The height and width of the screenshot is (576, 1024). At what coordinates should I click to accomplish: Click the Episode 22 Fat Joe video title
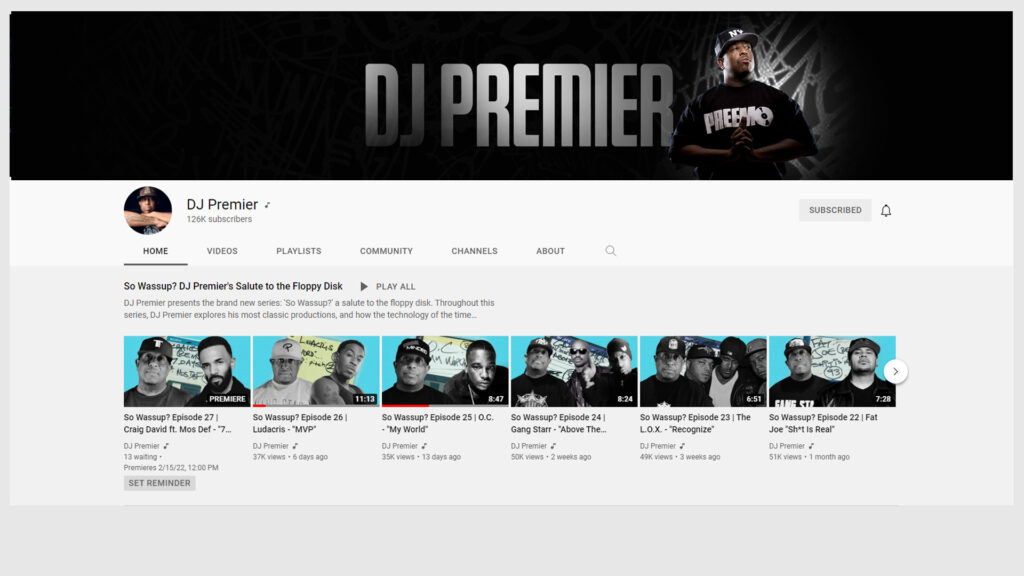tap(823, 423)
